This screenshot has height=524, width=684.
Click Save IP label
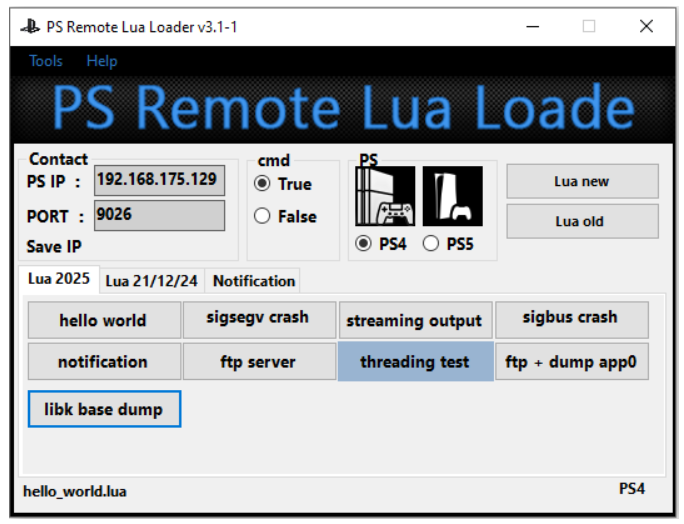54,247
